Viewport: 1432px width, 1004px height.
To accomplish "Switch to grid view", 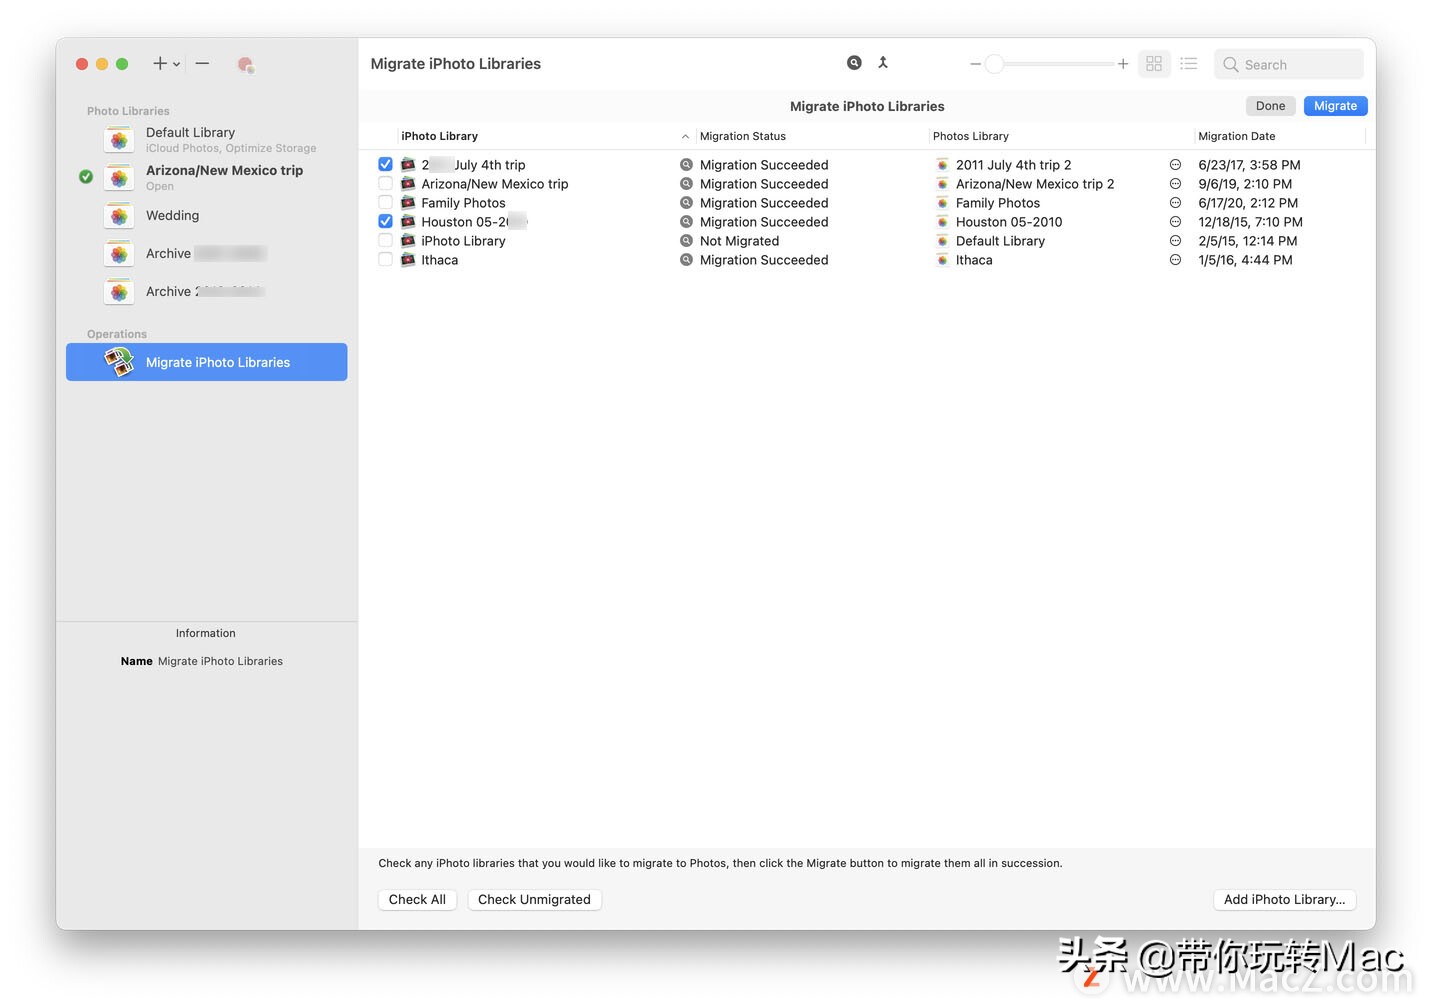I will click(1154, 64).
